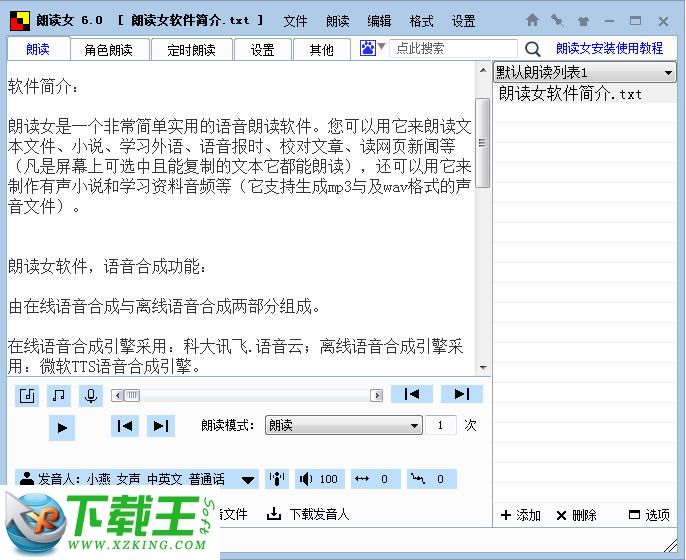Click the 软件简介： heading text

tap(44, 87)
